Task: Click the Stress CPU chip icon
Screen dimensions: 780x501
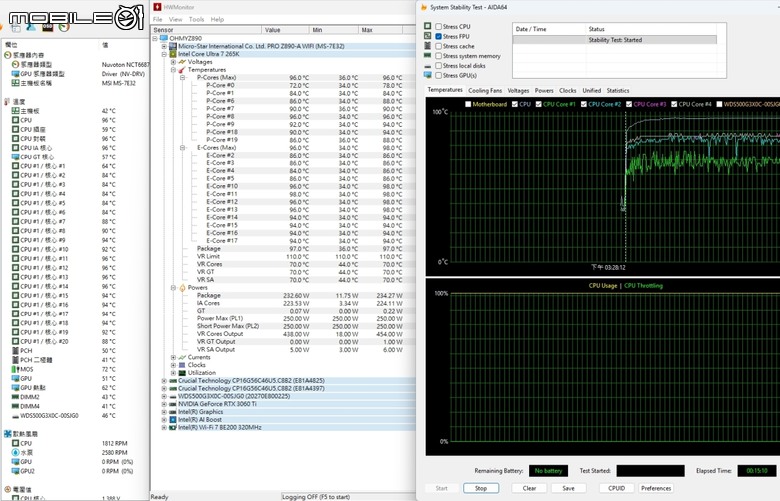Action: tap(427, 26)
